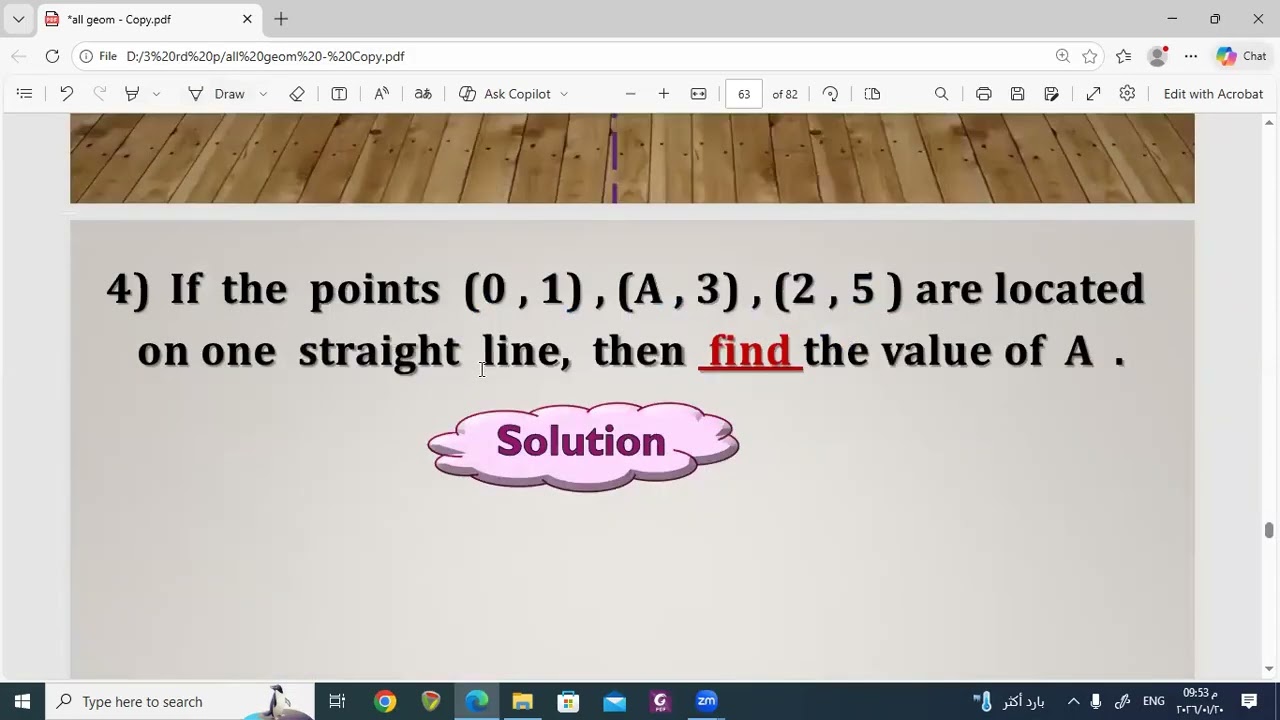
Task: Start Read aloud
Action: pyautogui.click(x=381, y=94)
